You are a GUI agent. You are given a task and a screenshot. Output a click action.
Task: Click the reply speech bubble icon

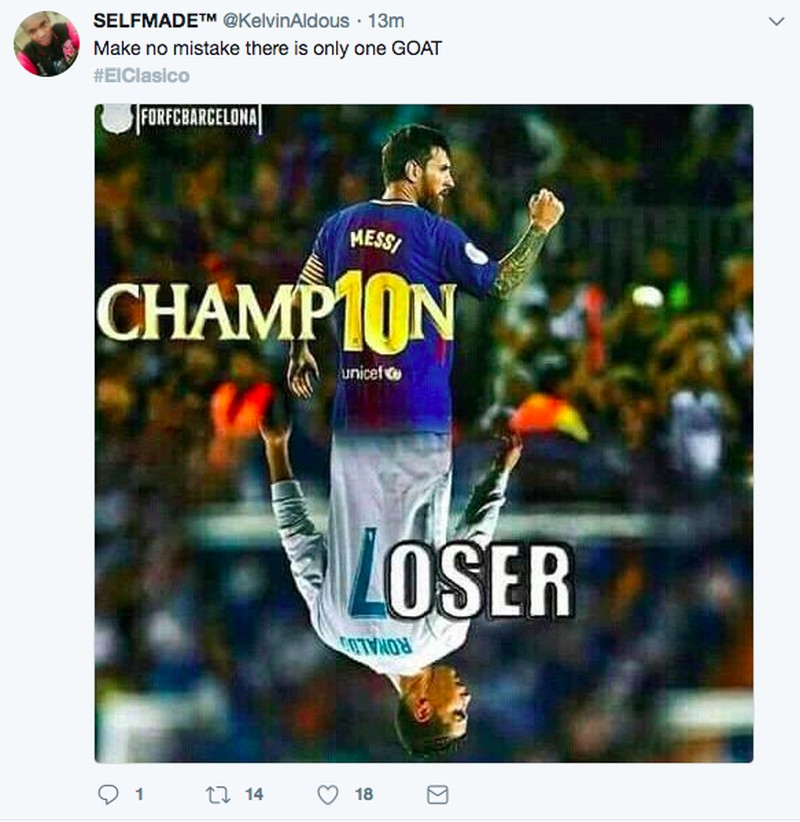[108, 794]
